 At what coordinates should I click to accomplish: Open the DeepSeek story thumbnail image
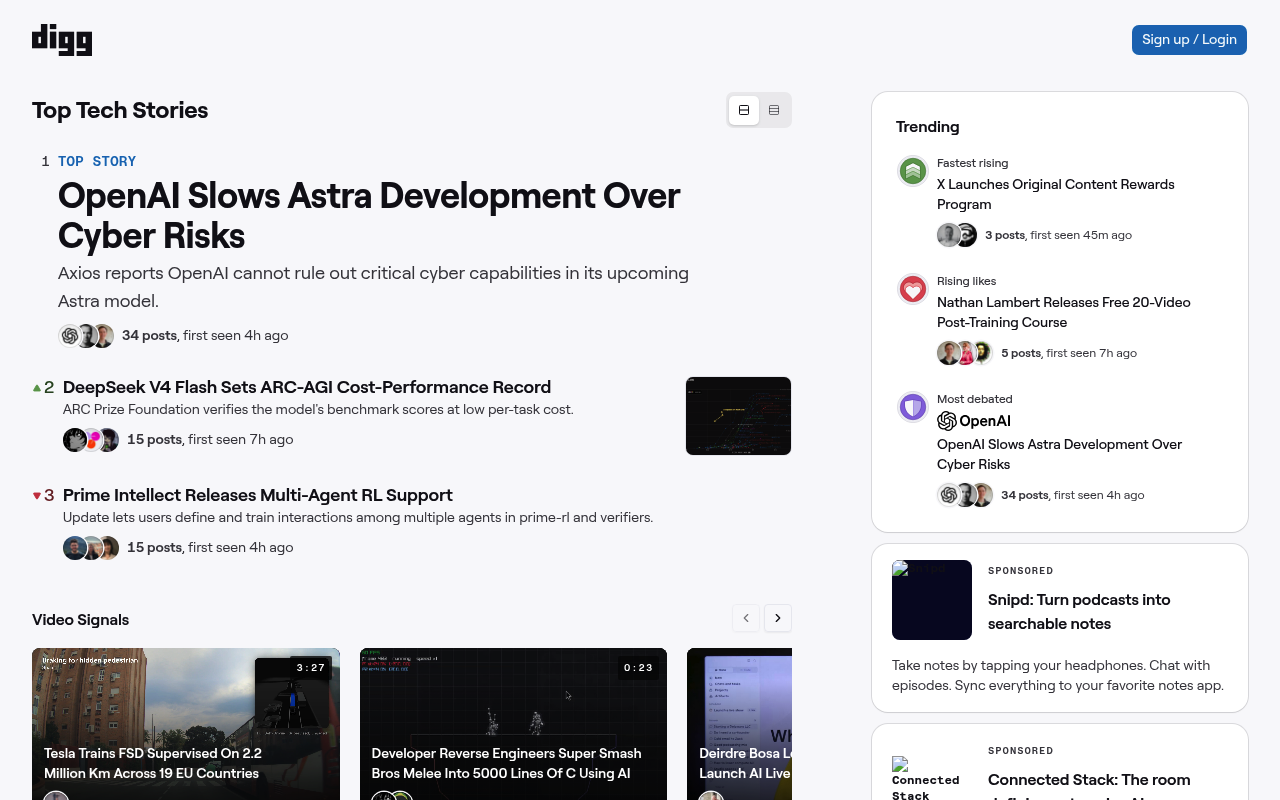tap(738, 416)
